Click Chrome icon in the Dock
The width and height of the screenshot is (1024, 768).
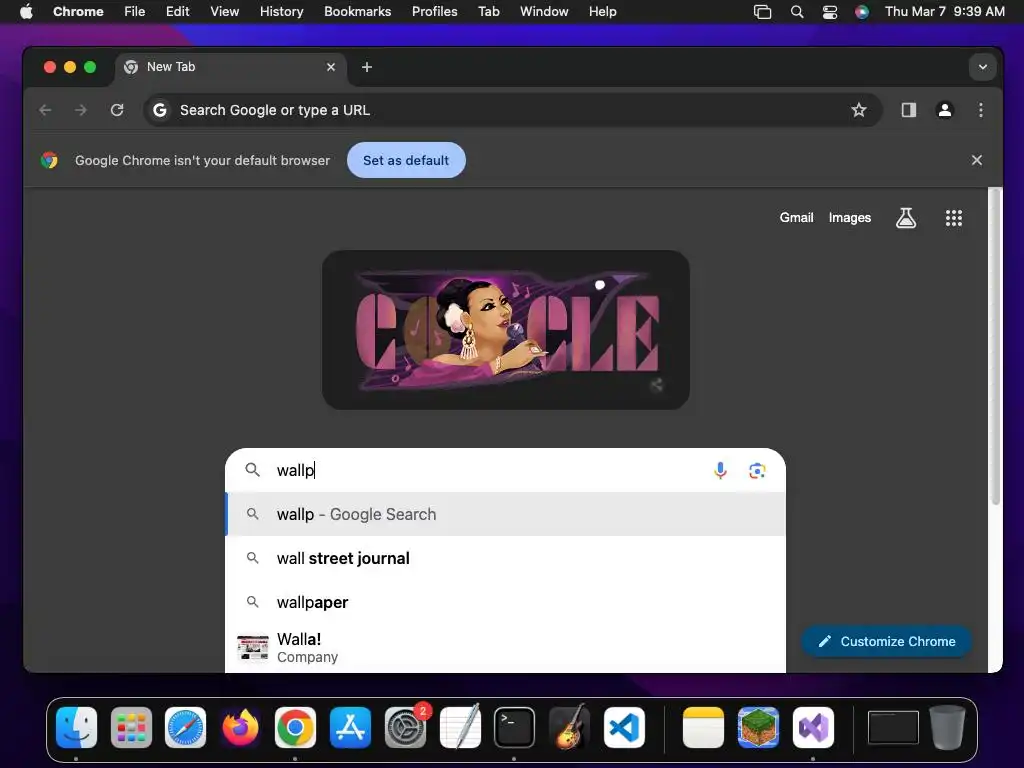click(x=295, y=728)
